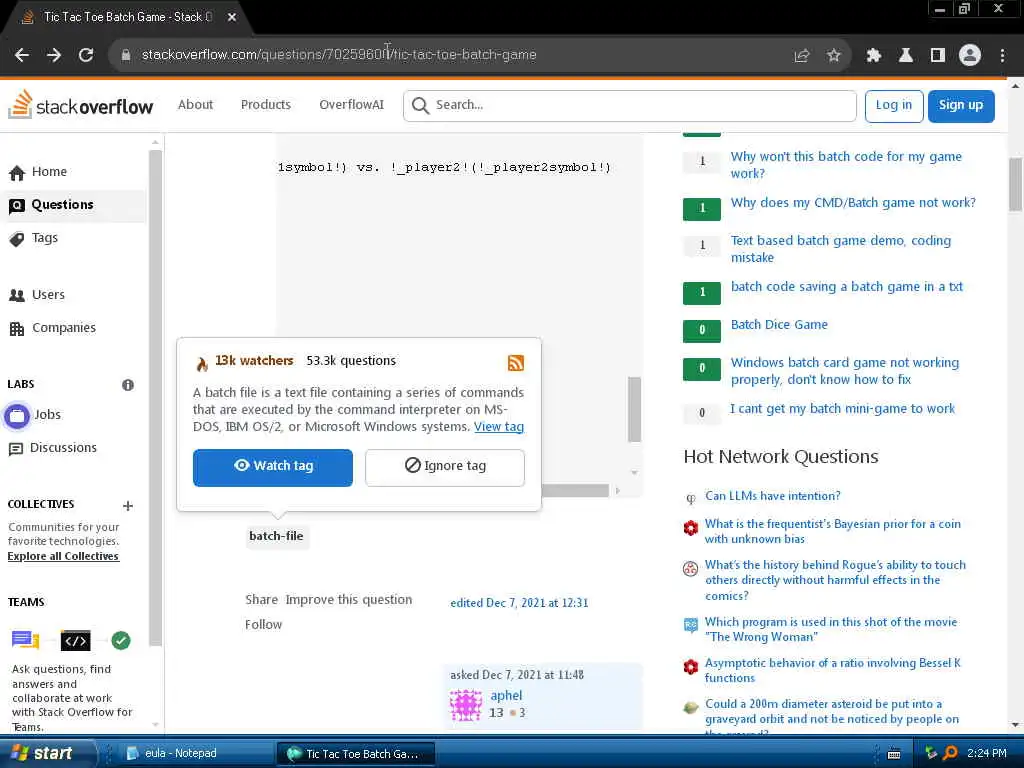1024x768 pixels.
Task: Click the RSS feed icon in tag popup
Action: click(x=516, y=362)
